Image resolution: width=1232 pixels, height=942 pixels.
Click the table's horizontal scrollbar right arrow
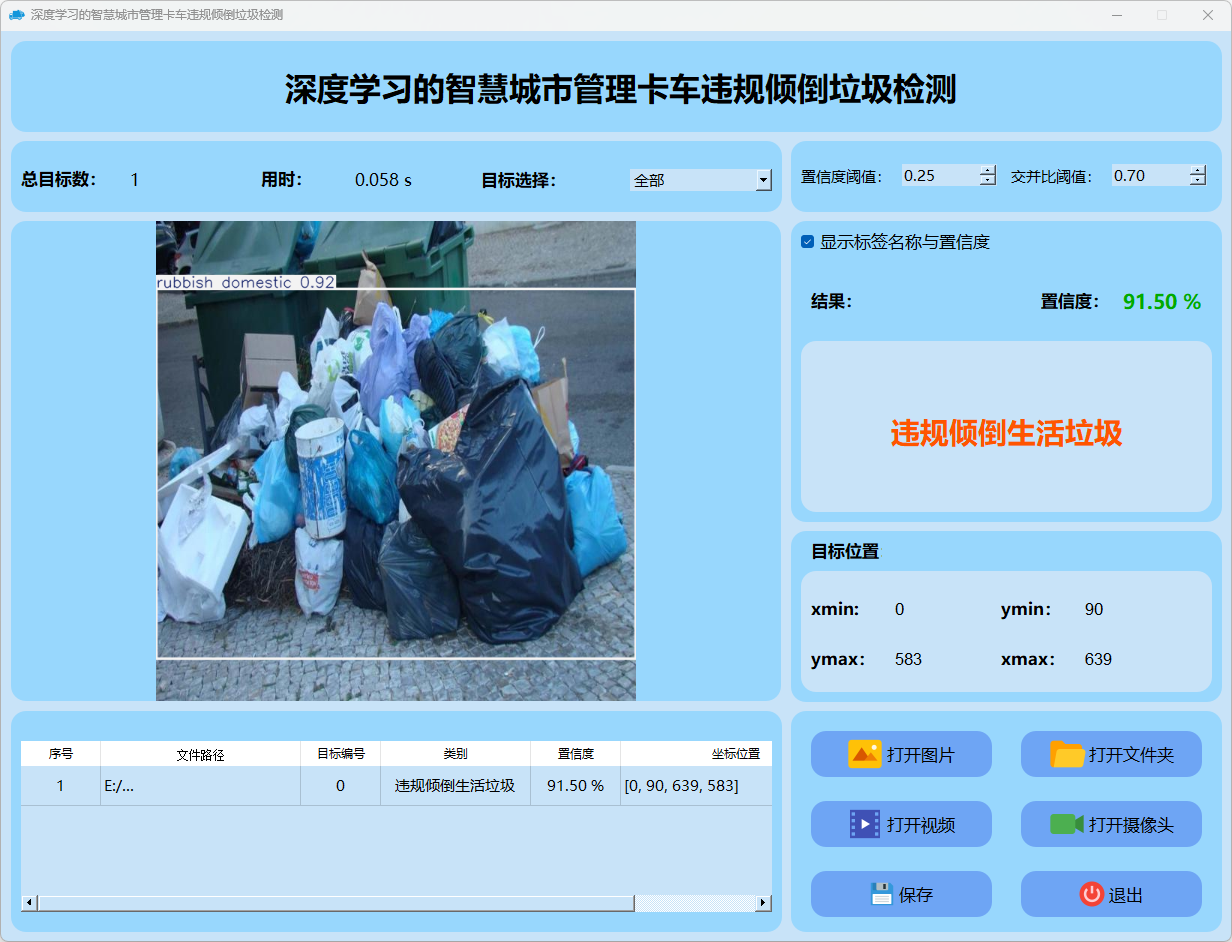pyautogui.click(x=763, y=903)
